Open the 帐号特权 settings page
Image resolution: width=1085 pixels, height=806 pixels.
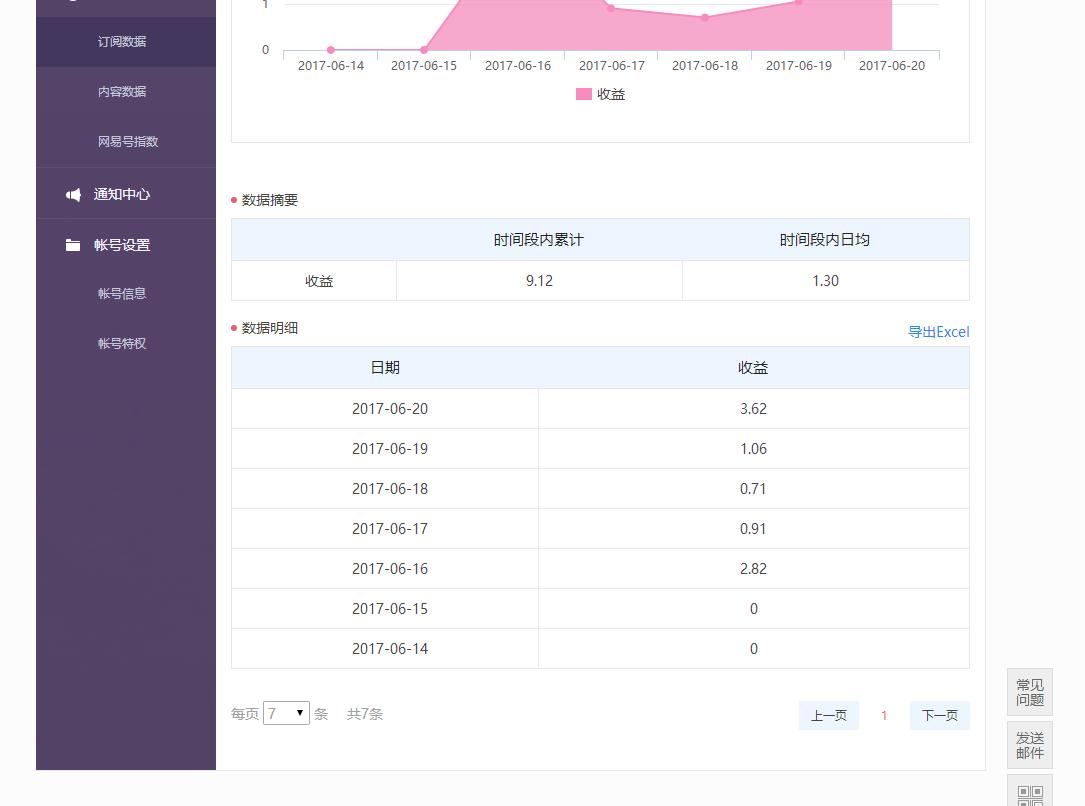click(x=121, y=343)
